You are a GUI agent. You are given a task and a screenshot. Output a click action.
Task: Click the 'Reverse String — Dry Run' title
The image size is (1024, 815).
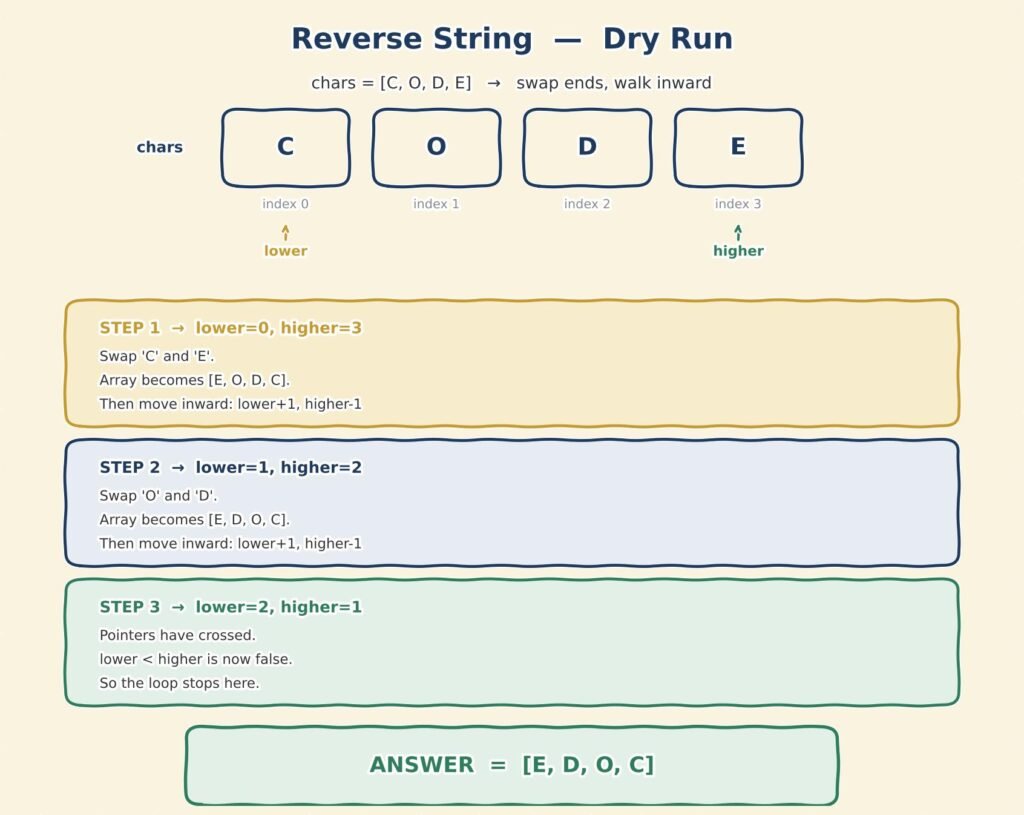[511, 39]
